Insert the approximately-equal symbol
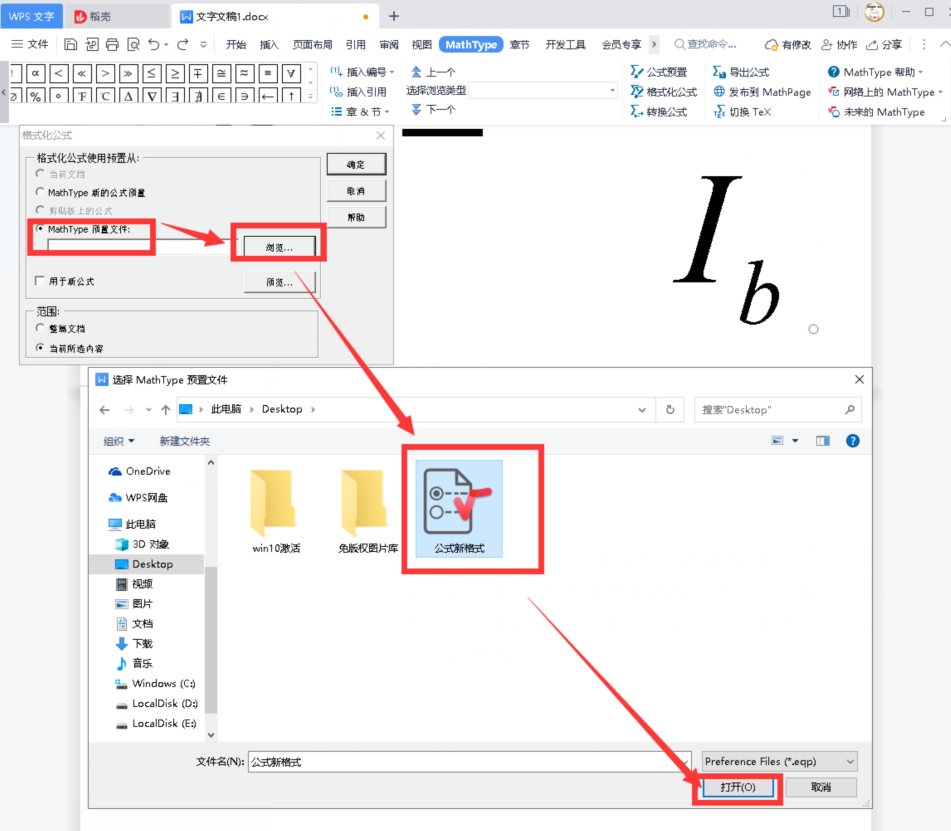951x831 pixels. 244,73
